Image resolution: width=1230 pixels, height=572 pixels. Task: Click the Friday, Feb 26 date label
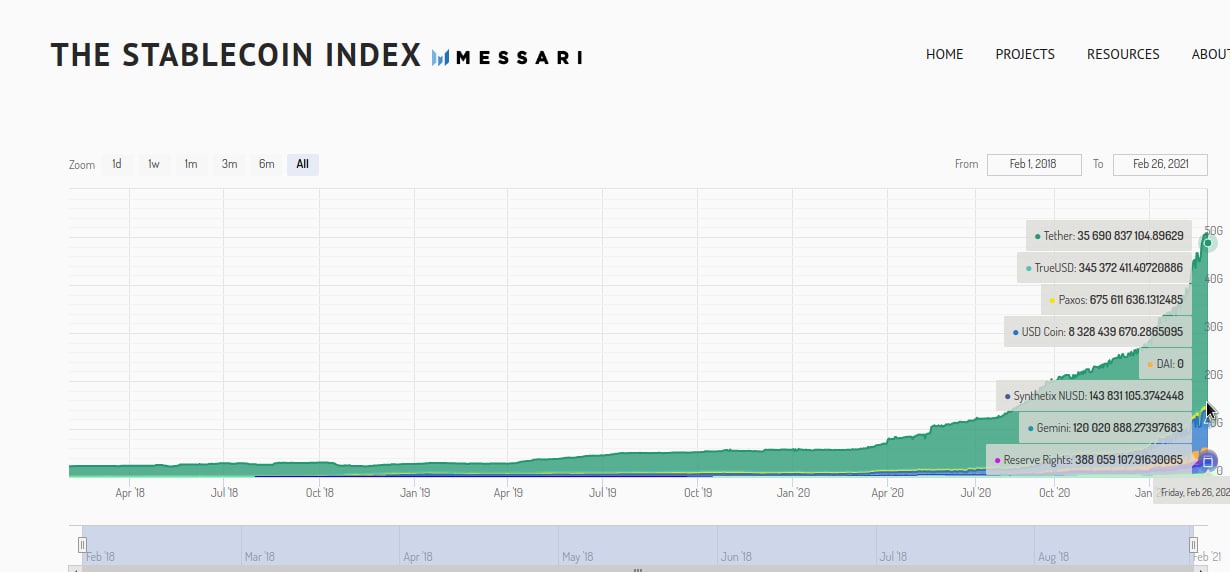point(1193,493)
